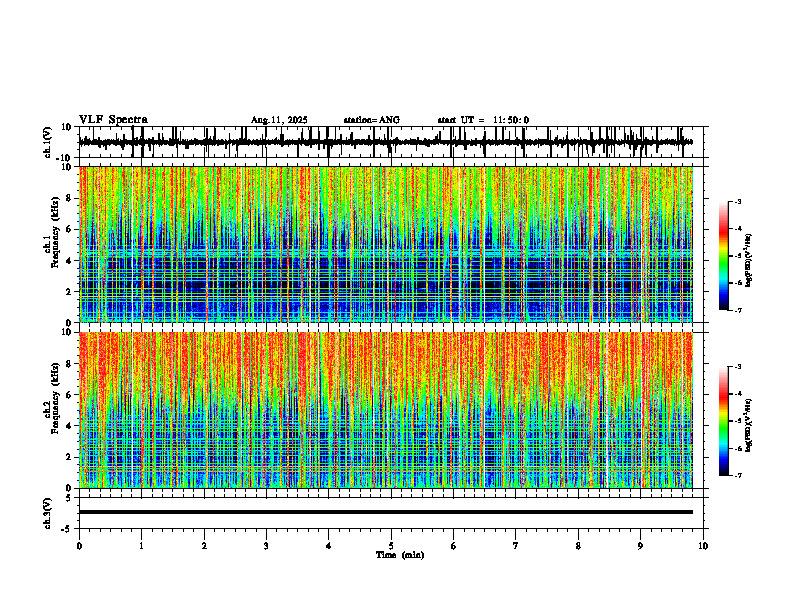This screenshot has width=792, height=612.
Task: Click the -3 label on ch.1 colorbar
Action: pos(738,201)
